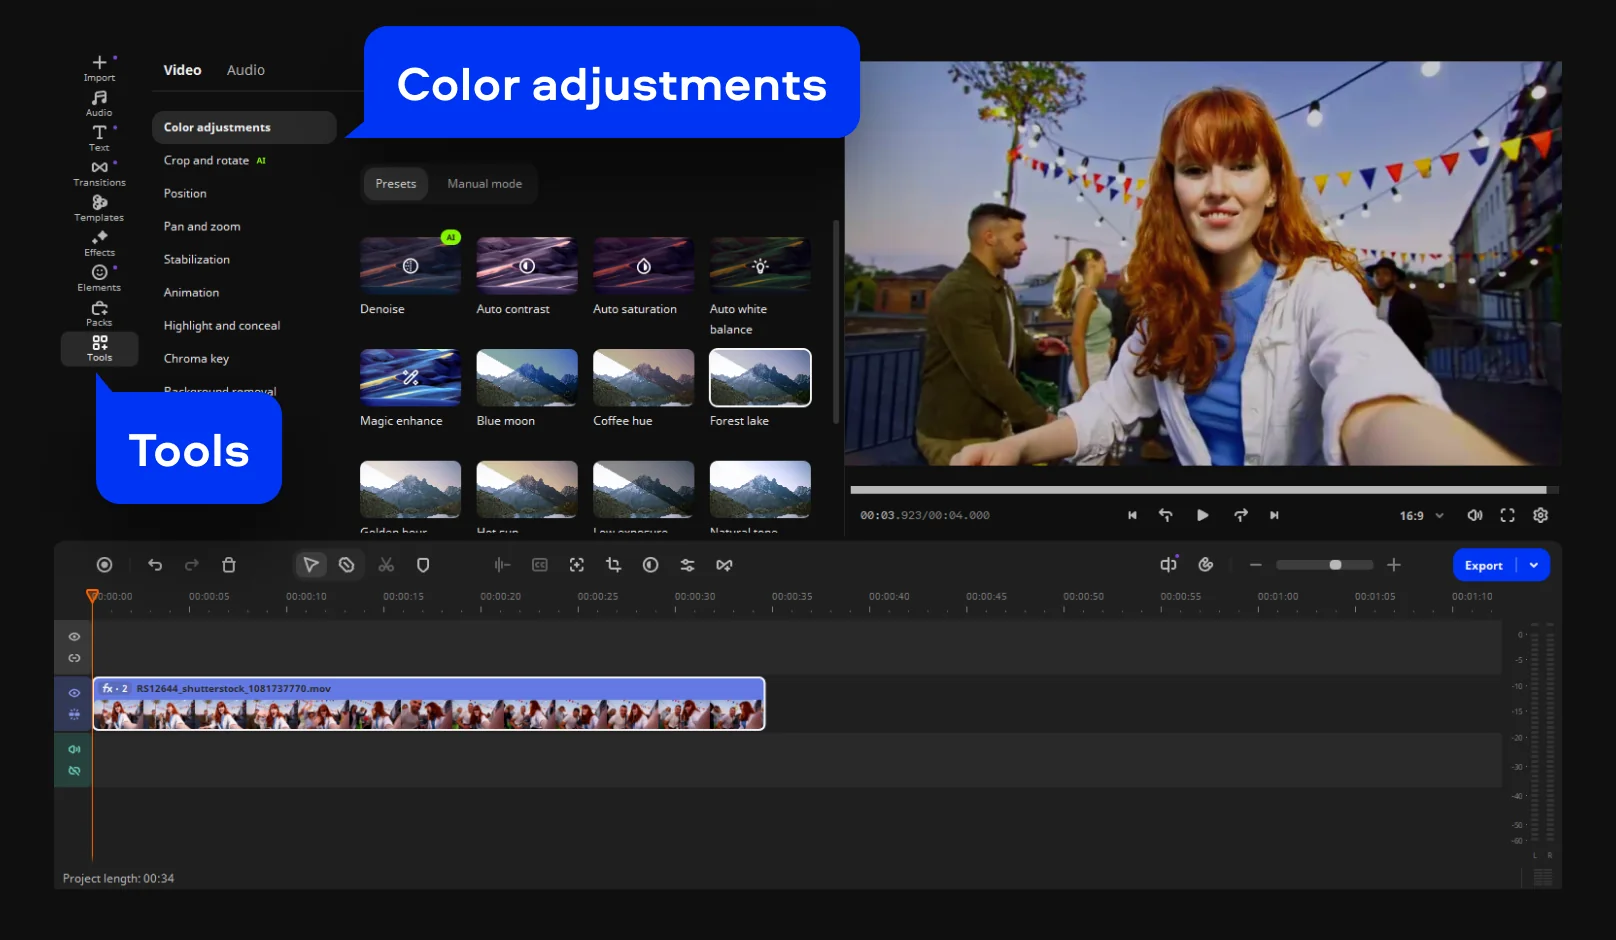Click the preview playback progress bar
The width and height of the screenshot is (1616, 940).
[x=1204, y=490]
